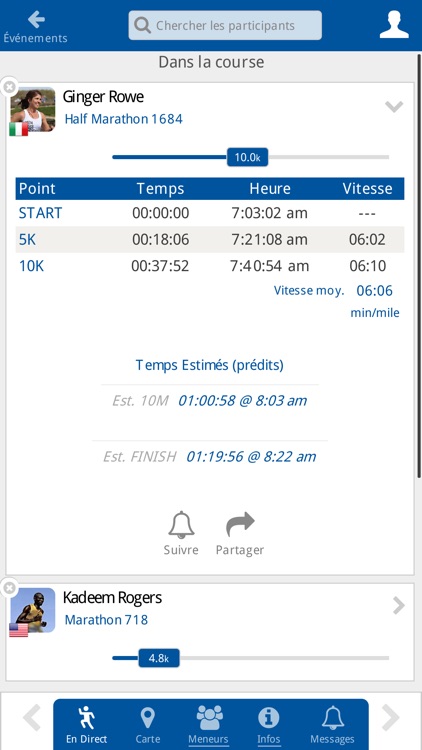
Task: Open the Marathon 718 link
Action: (106, 620)
